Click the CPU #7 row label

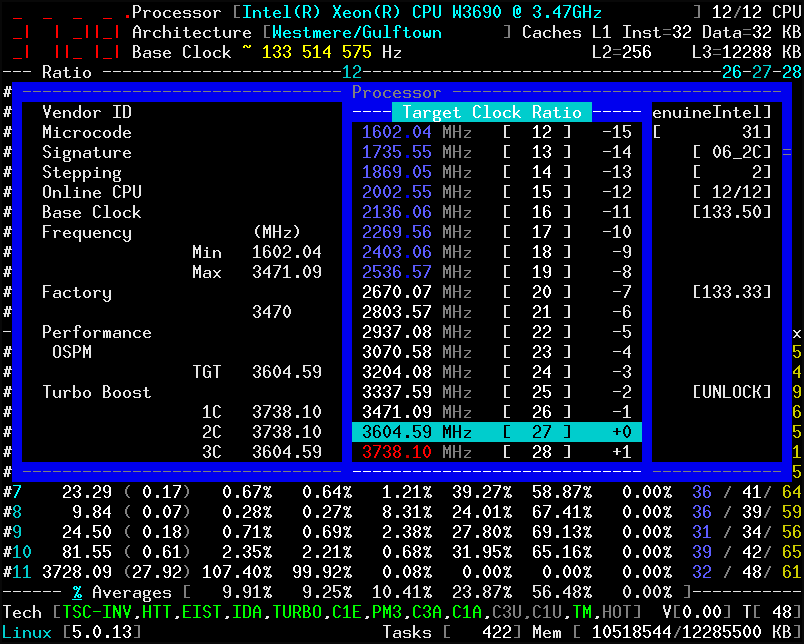12,492
